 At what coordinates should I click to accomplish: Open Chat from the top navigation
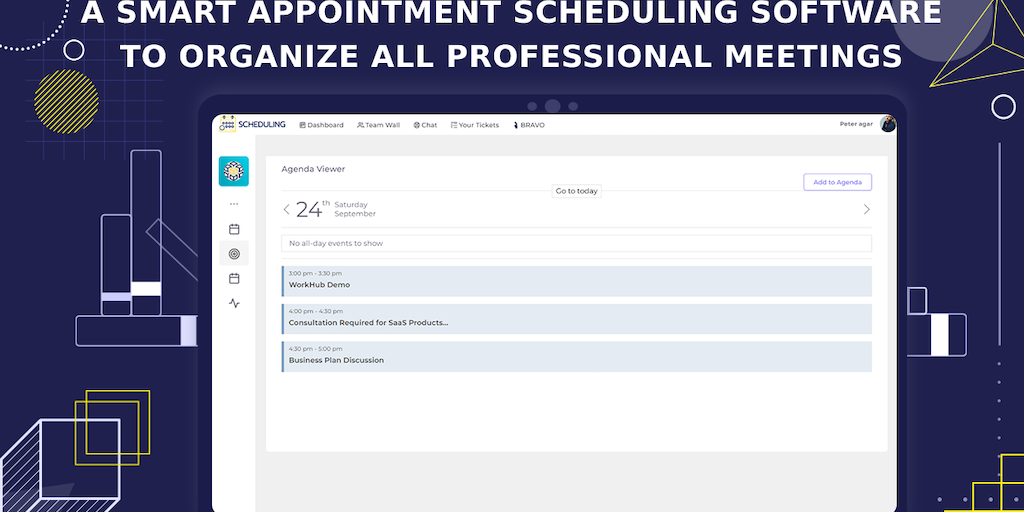click(x=425, y=125)
